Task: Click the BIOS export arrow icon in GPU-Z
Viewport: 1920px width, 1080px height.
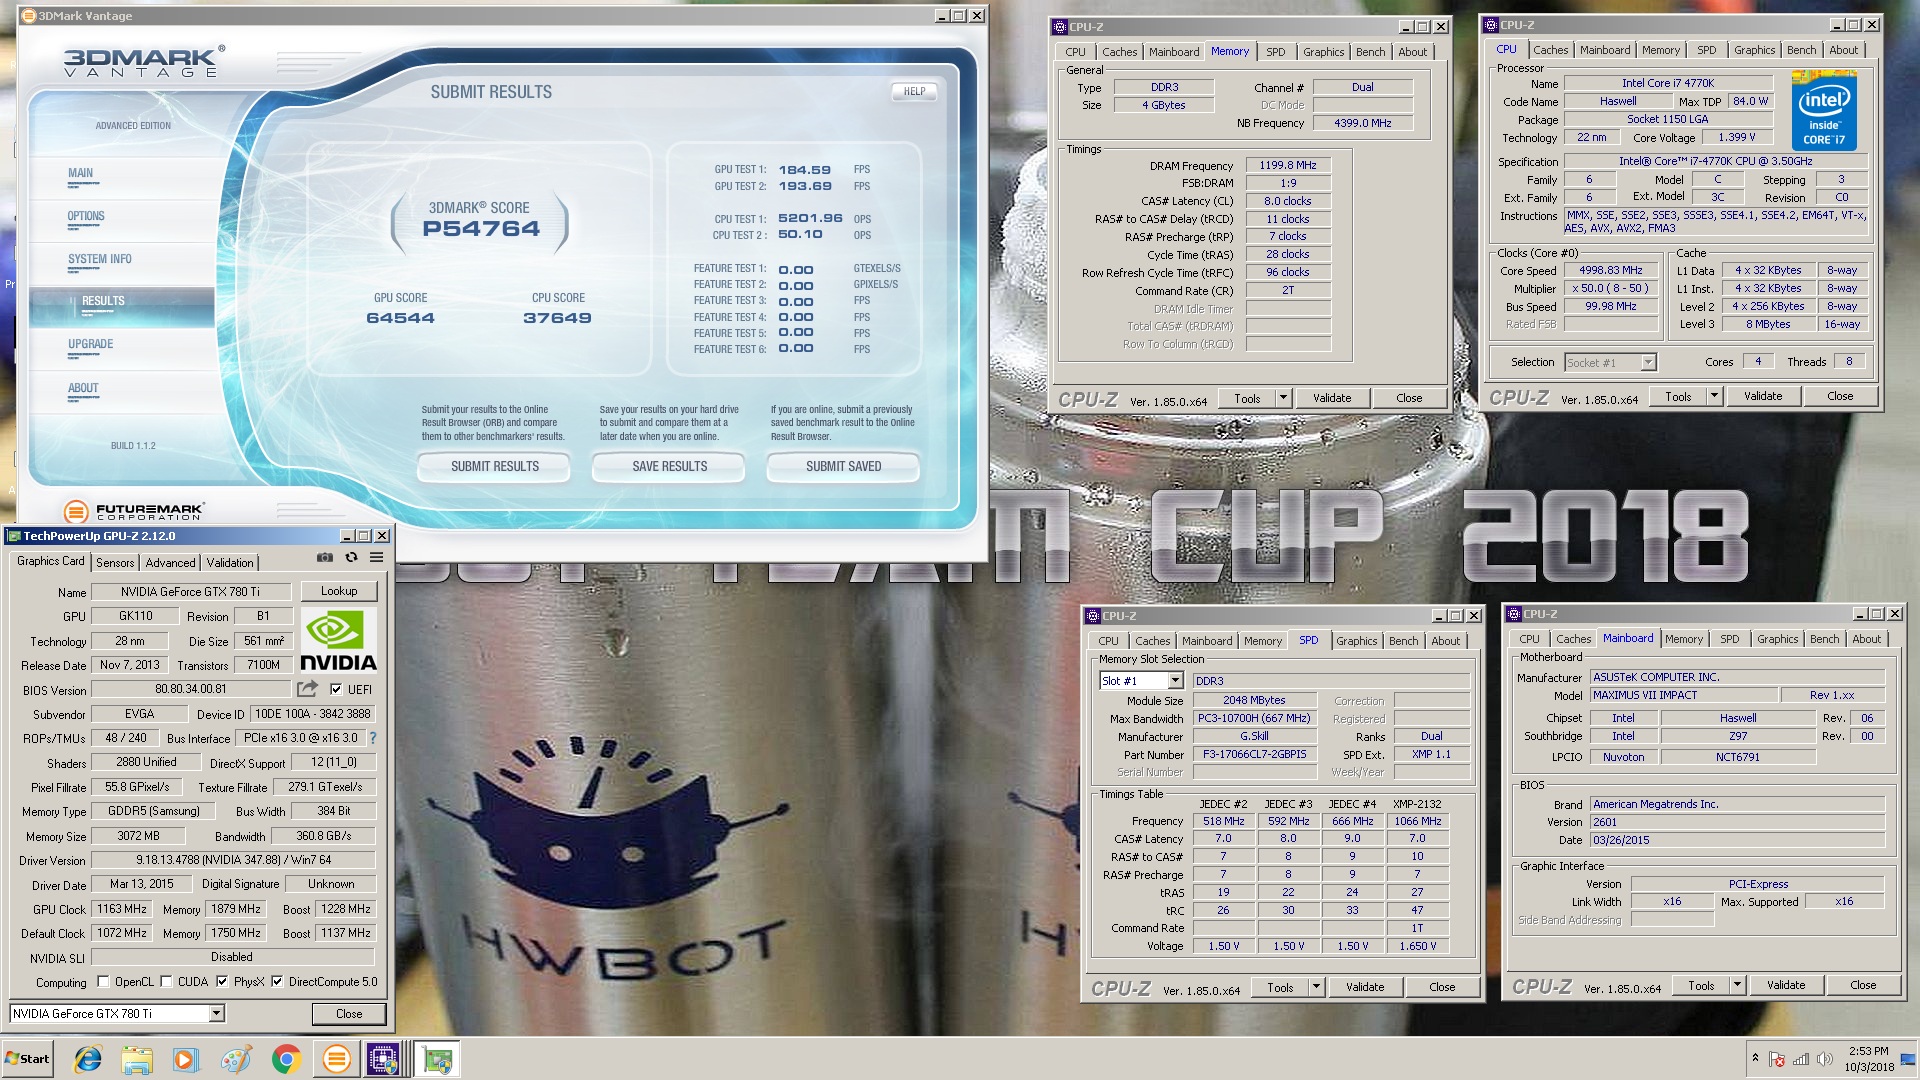Action: pyautogui.click(x=307, y=689)
